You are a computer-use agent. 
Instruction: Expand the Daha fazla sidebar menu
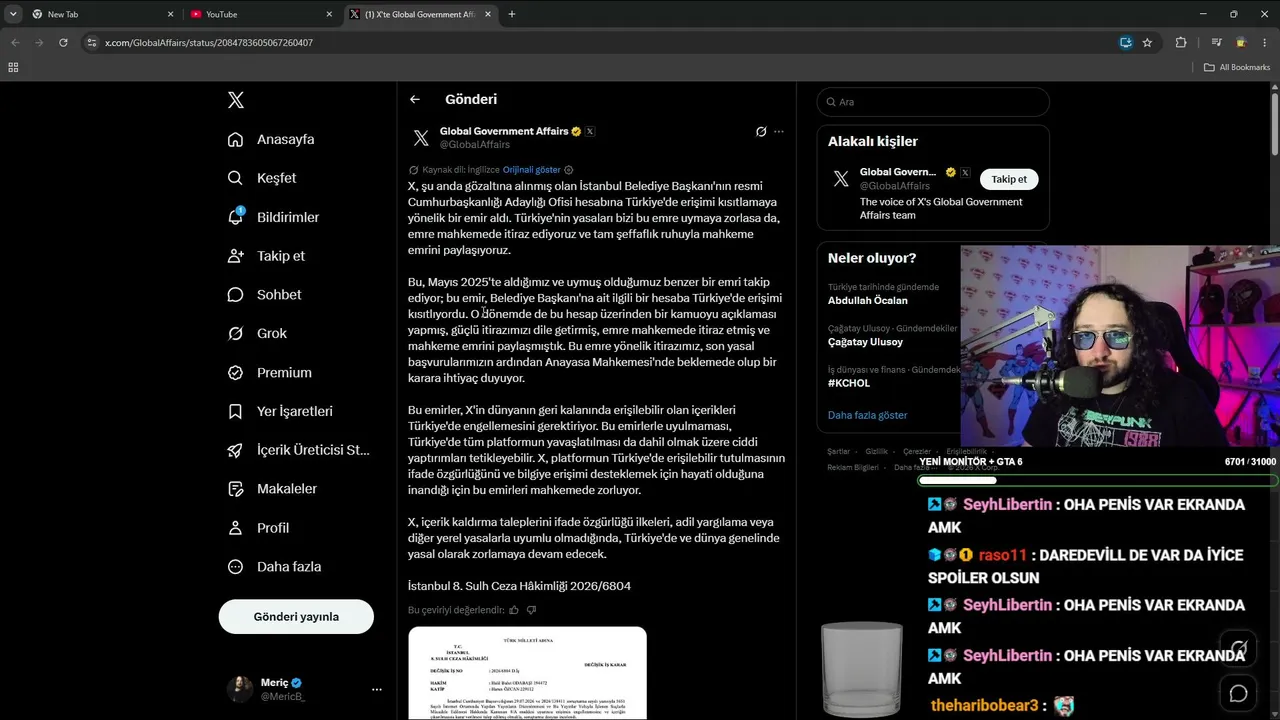(x=274, y=567)
